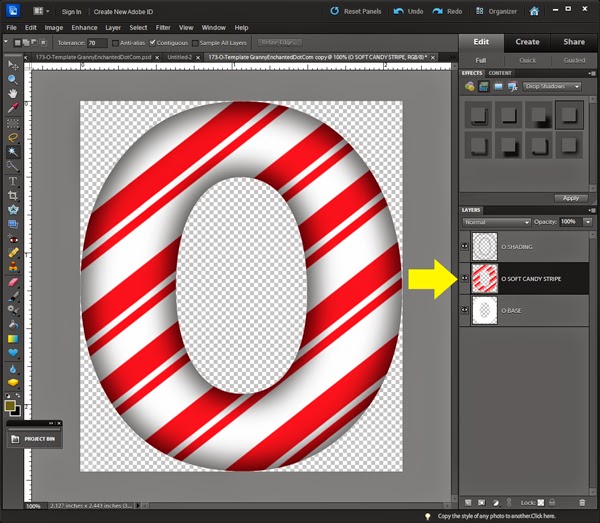Open the tool preset dropdown arrow
The width and height of the screenshot is (600, 523).
[x=6, y=42]
